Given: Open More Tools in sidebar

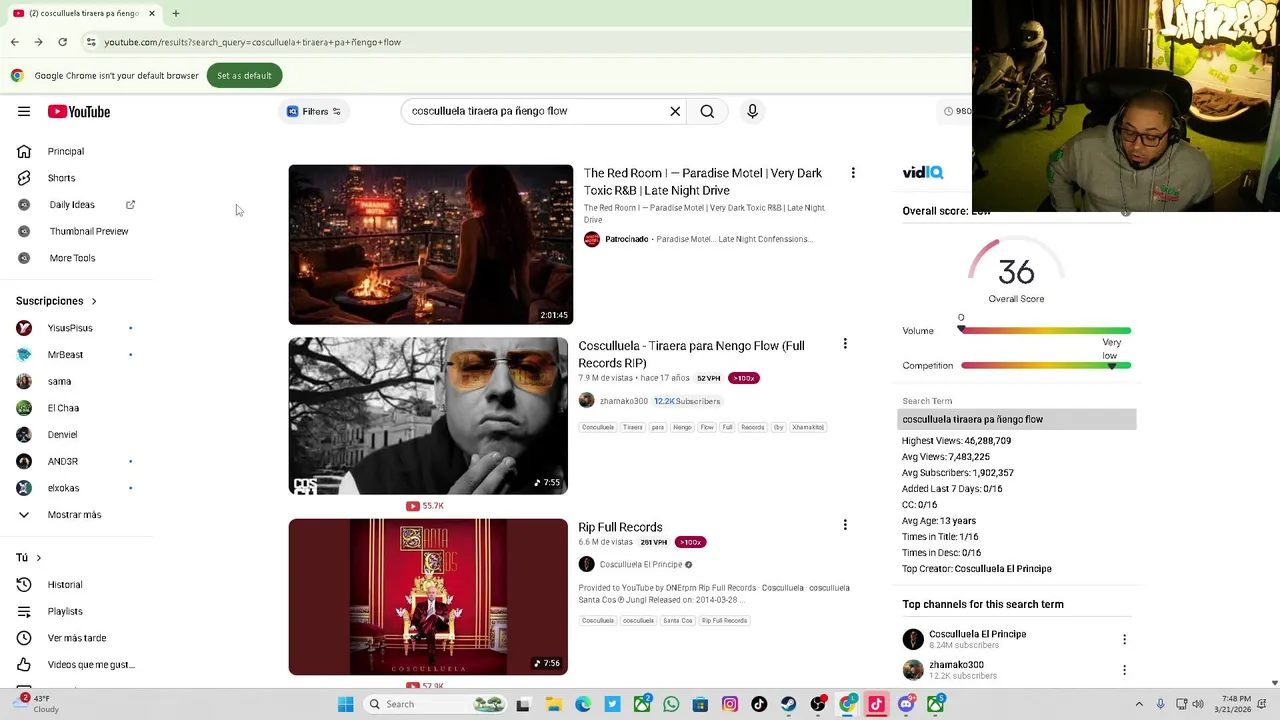Looking at the screenshot, I should [x=72, y=258].
